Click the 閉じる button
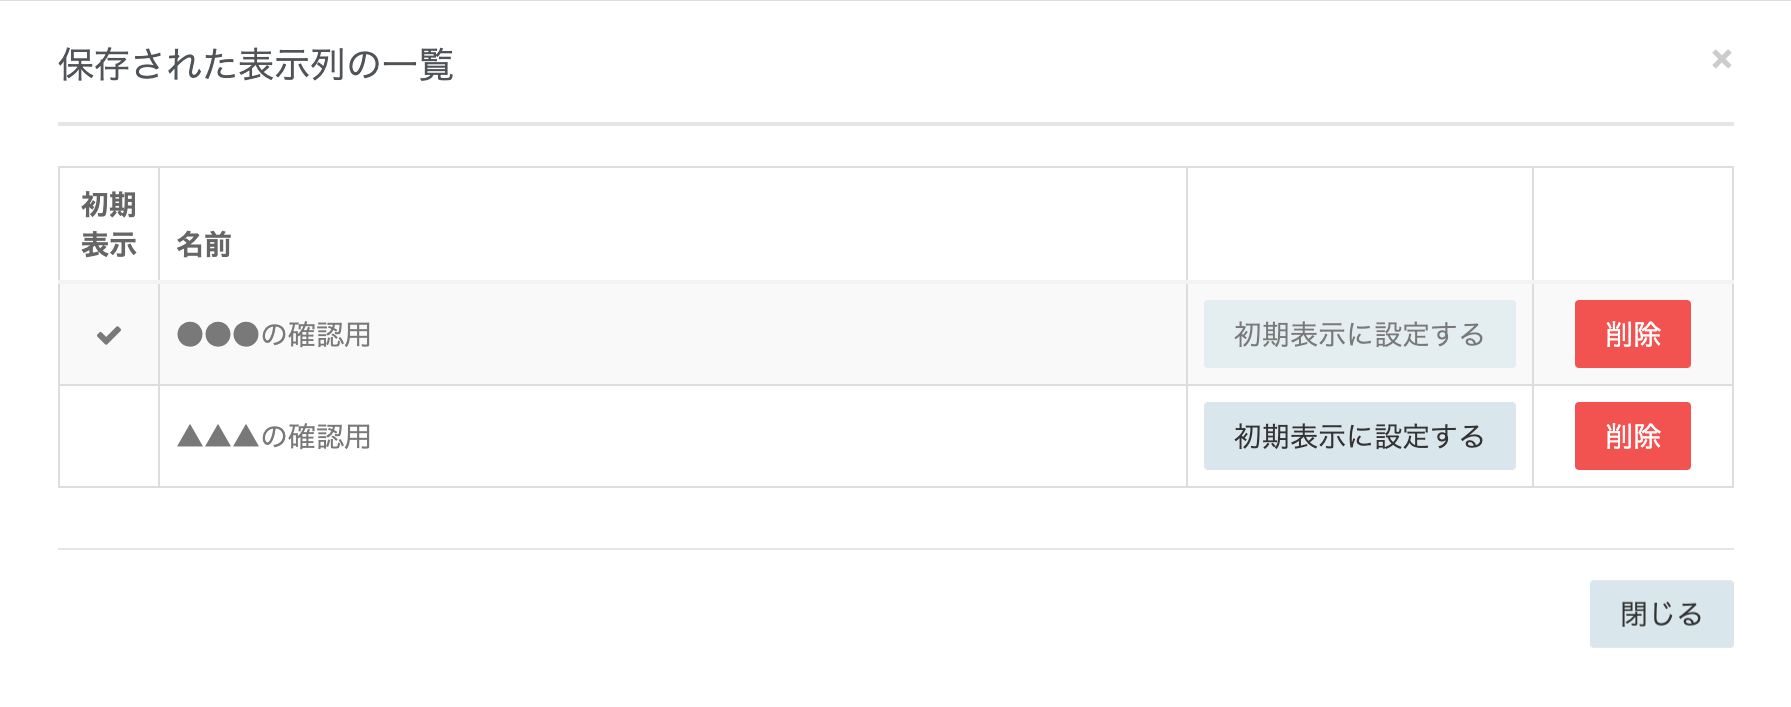 1661,614
